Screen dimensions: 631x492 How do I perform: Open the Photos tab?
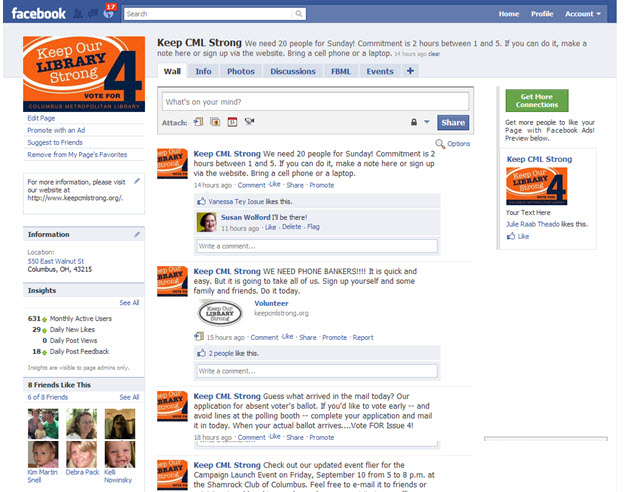click(x=241, y=71)
